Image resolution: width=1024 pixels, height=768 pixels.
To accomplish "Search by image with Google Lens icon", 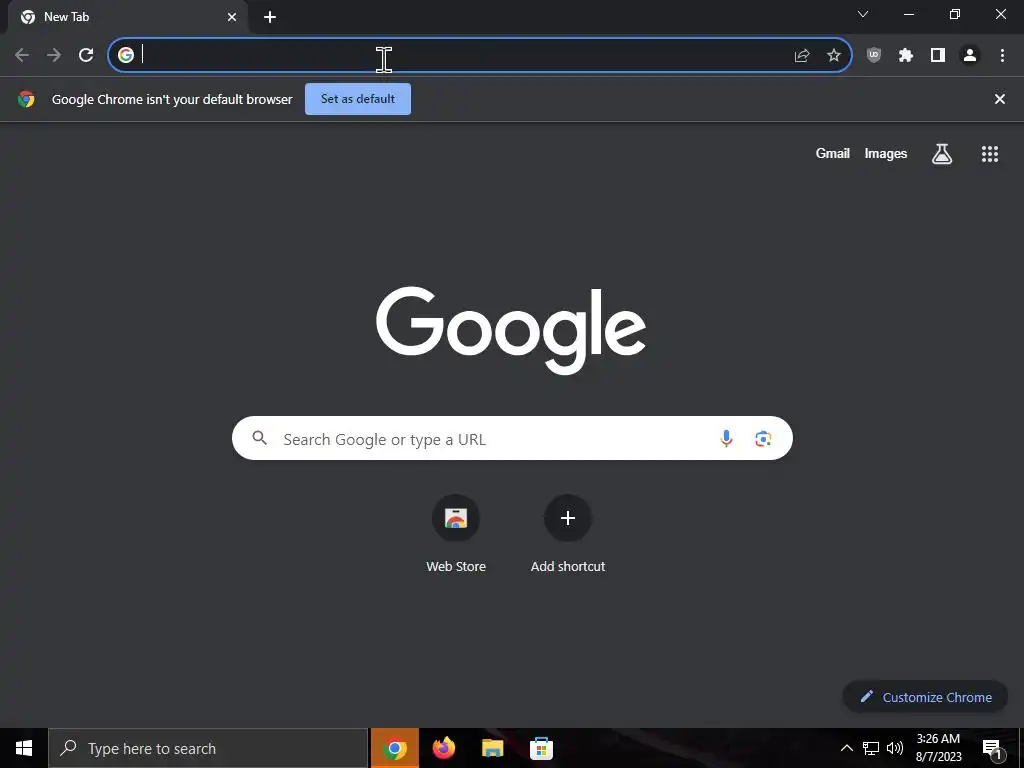I will point(763,439).
